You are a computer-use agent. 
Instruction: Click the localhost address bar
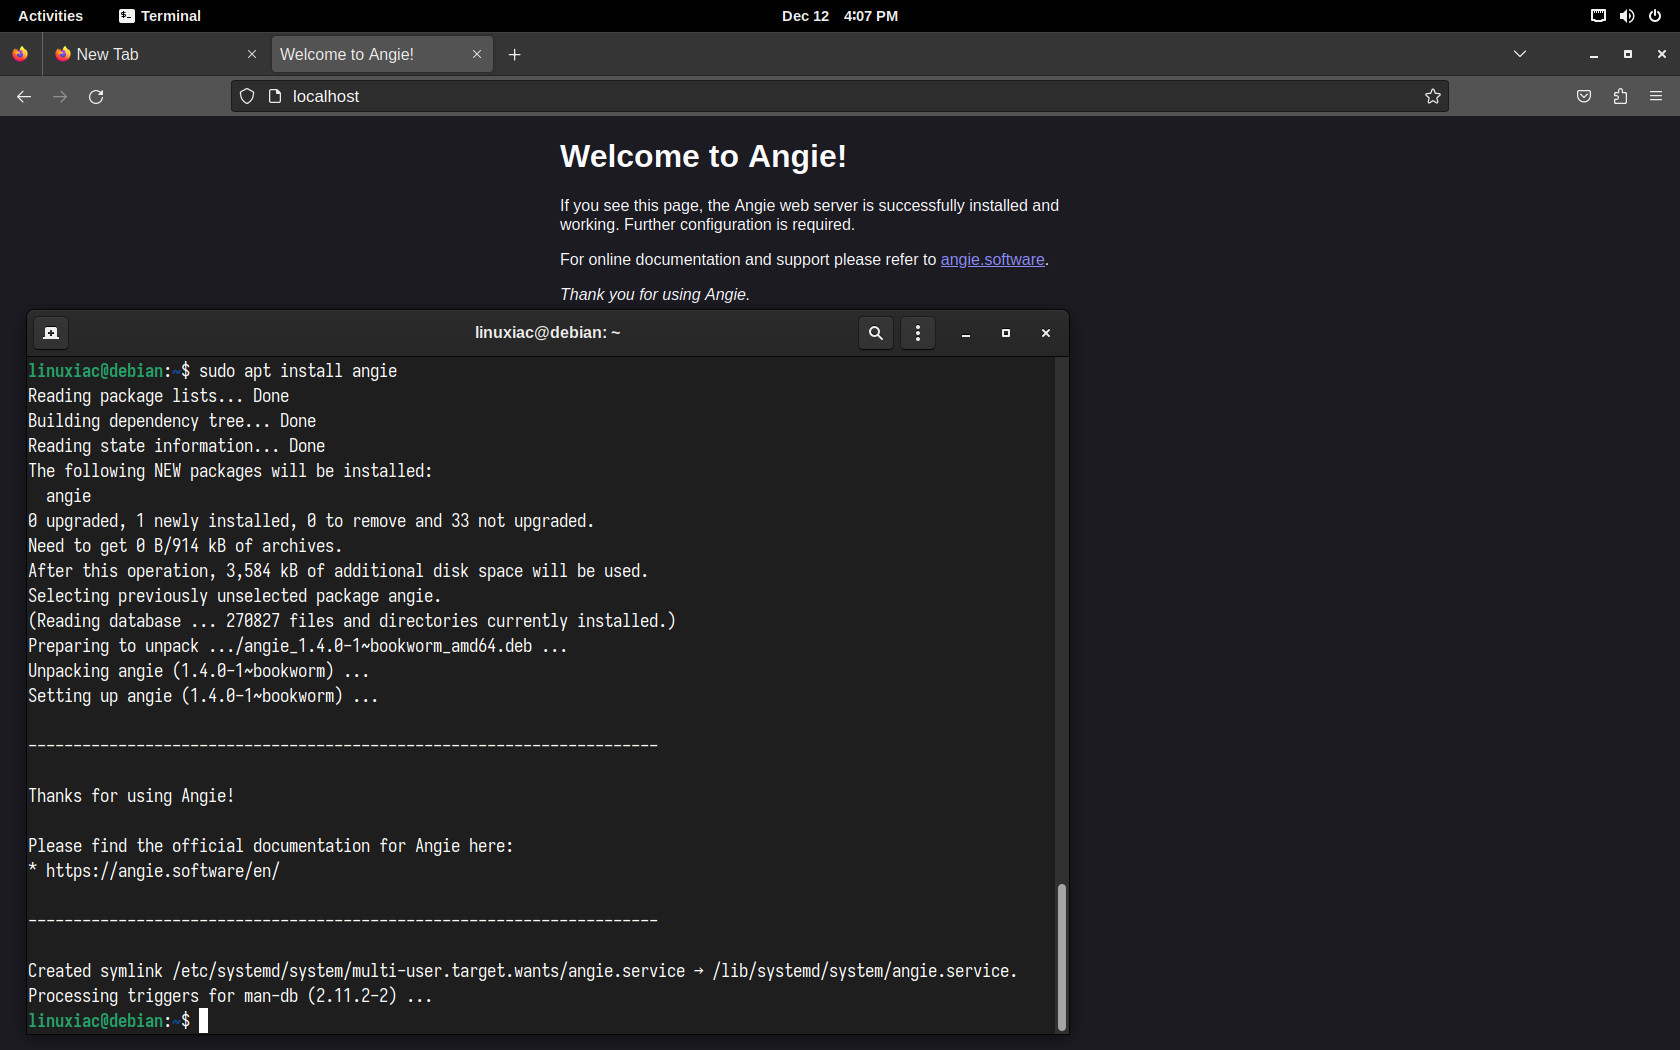click(840, 96)
